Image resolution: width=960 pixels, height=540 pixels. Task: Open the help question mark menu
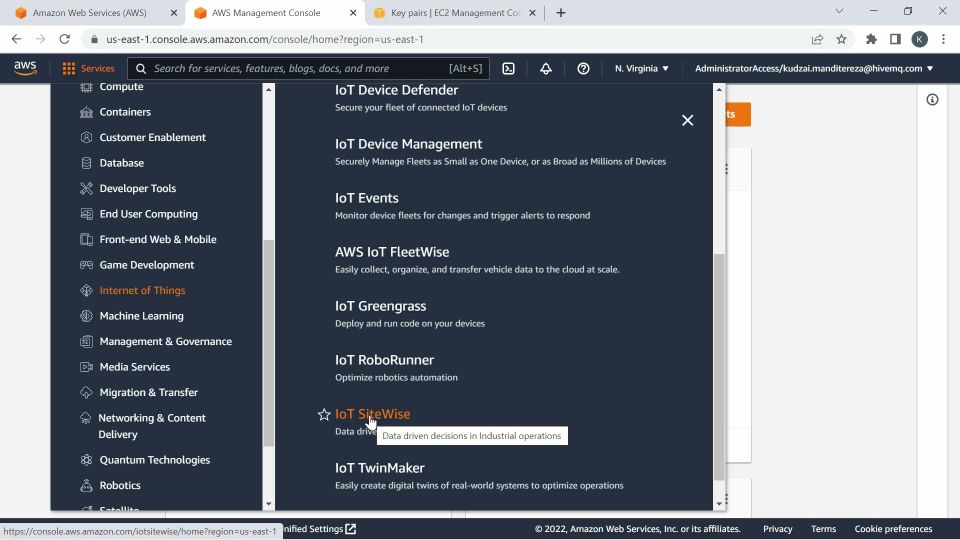tap(583, 69)
